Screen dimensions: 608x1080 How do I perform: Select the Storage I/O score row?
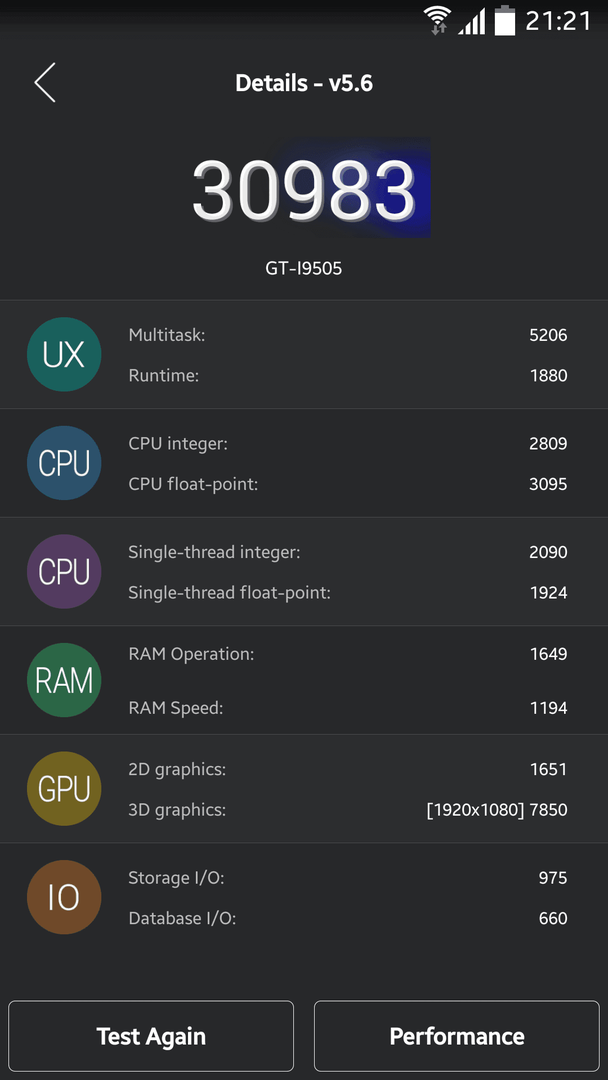point(348,878)
